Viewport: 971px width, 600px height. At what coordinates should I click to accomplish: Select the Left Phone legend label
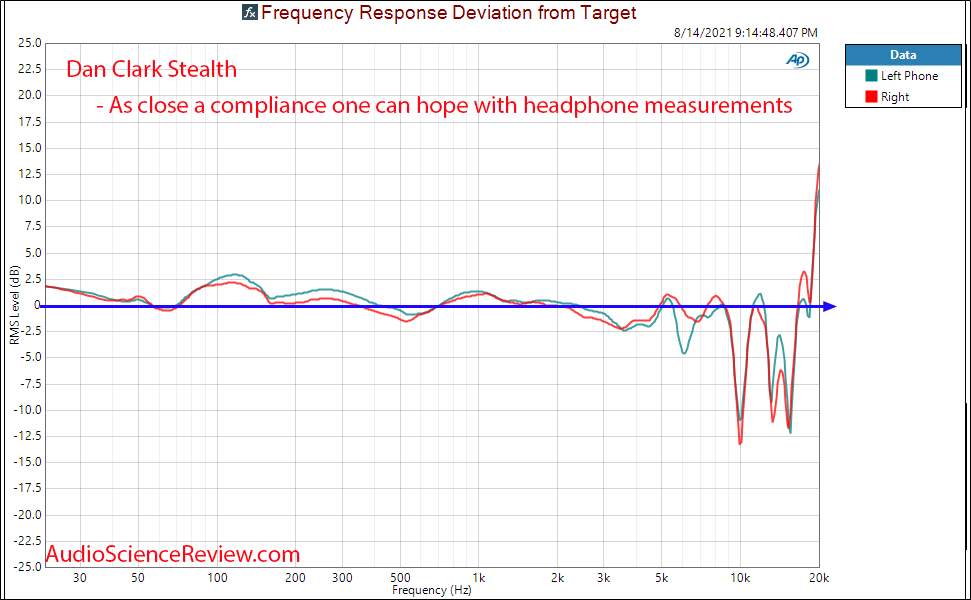pos(910,76)
